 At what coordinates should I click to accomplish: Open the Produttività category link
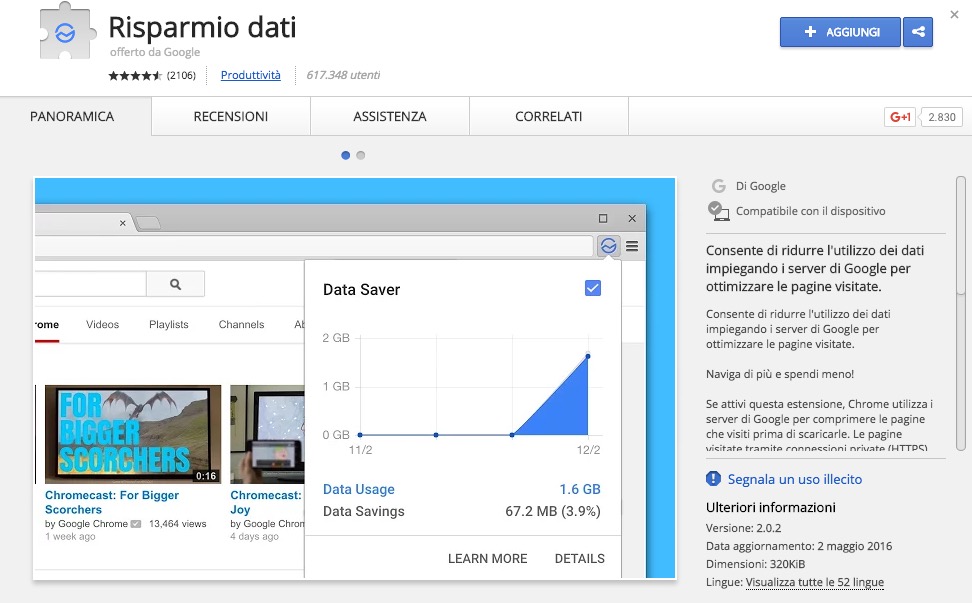click(251, 76)
